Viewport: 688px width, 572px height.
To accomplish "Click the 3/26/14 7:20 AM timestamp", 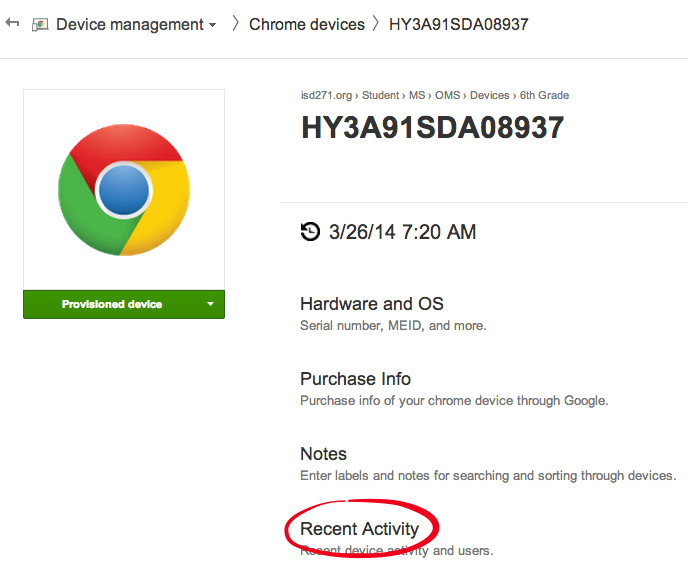I will 402,233.
